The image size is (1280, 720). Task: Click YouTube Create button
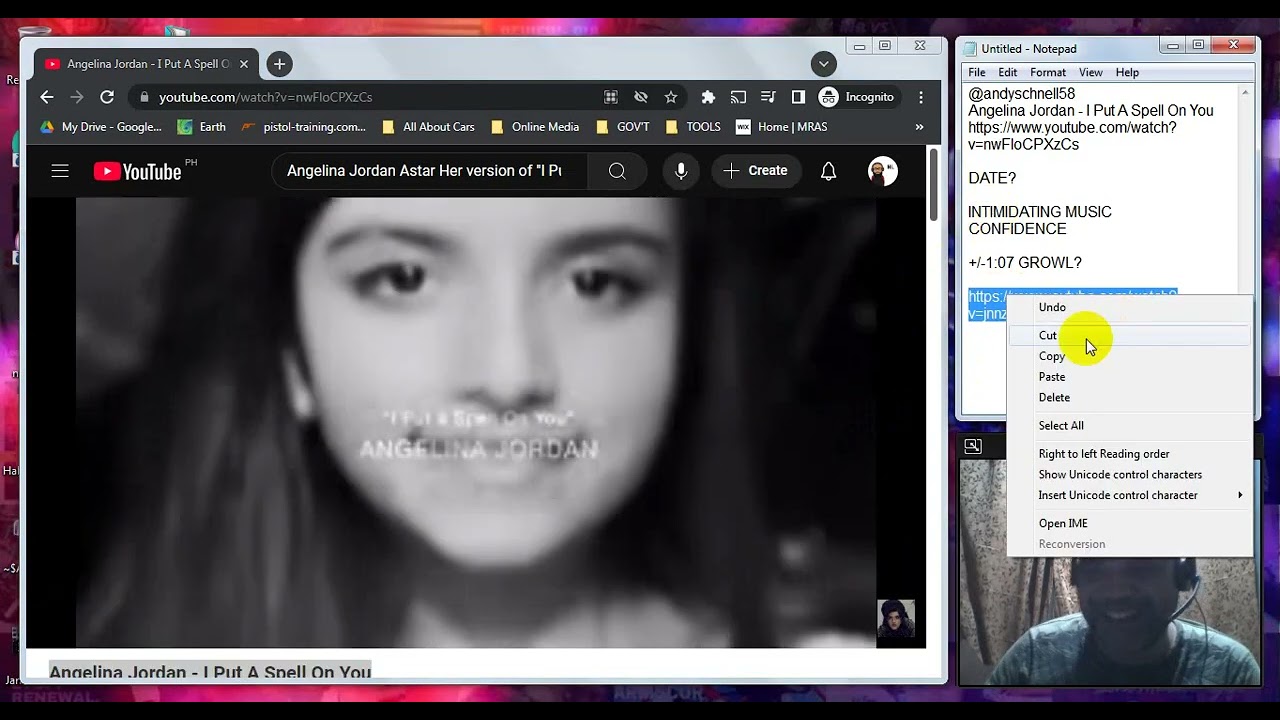point(756,171)
